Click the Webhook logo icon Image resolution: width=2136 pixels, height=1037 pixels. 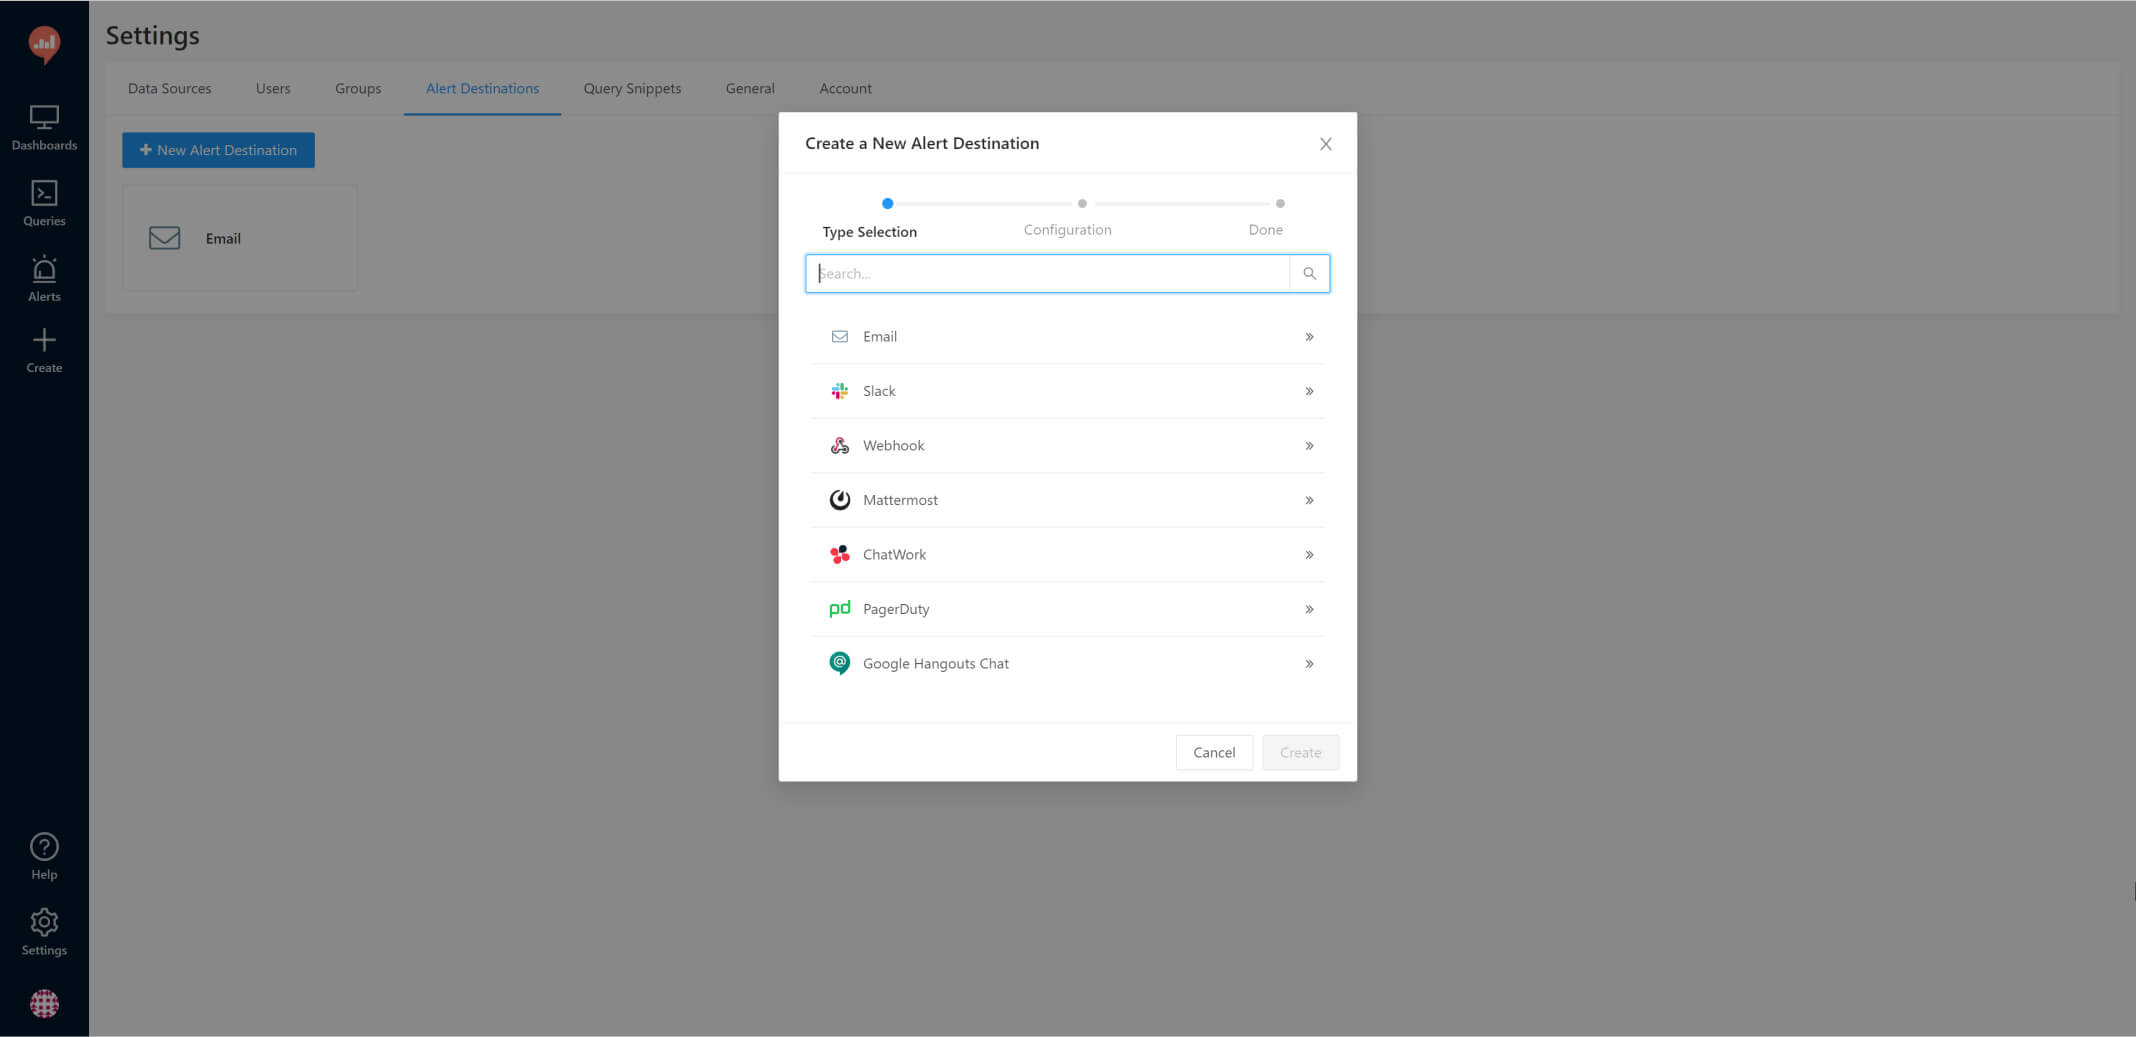(x=840, y=446)
